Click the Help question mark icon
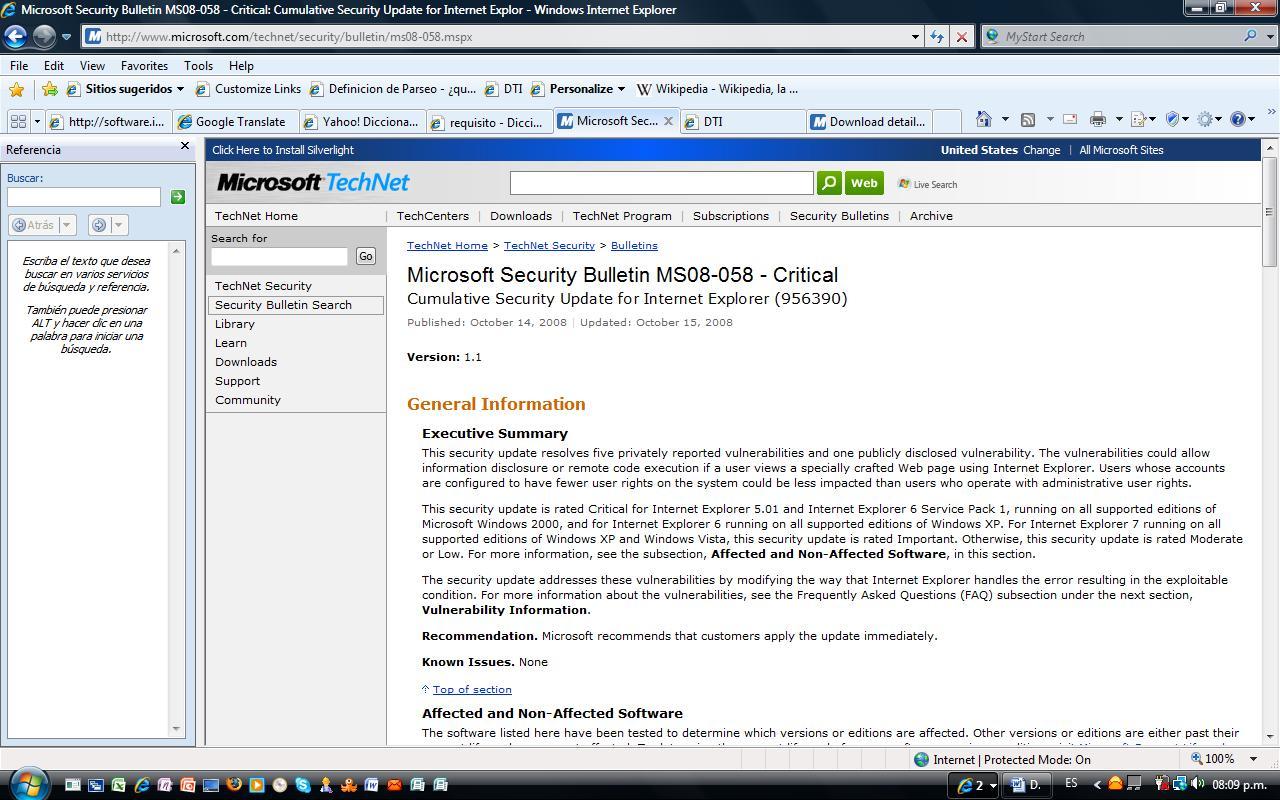 pyautogui.click(x=1238, y=119)
